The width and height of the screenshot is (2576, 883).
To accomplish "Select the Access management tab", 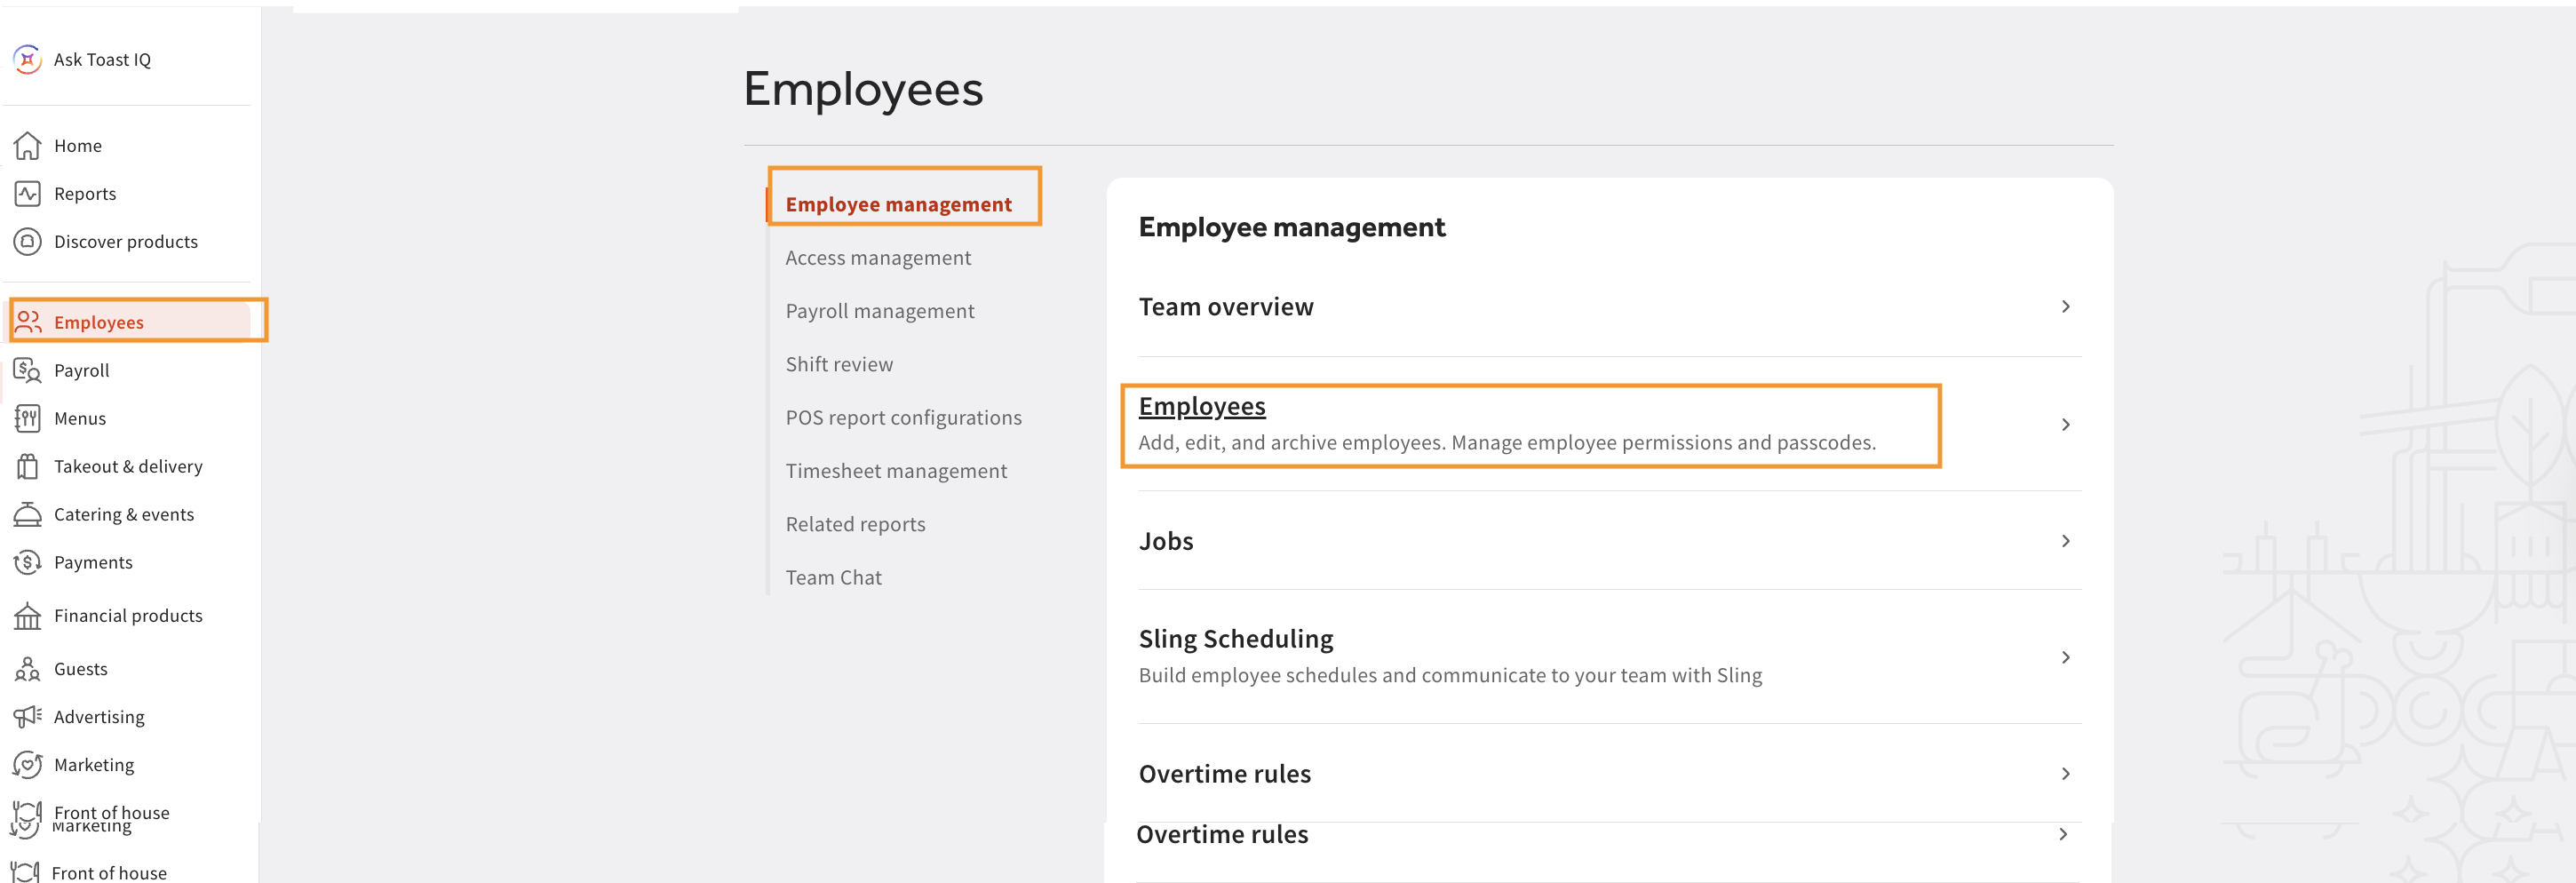I will pyautogui.click(x=877, y=258).
